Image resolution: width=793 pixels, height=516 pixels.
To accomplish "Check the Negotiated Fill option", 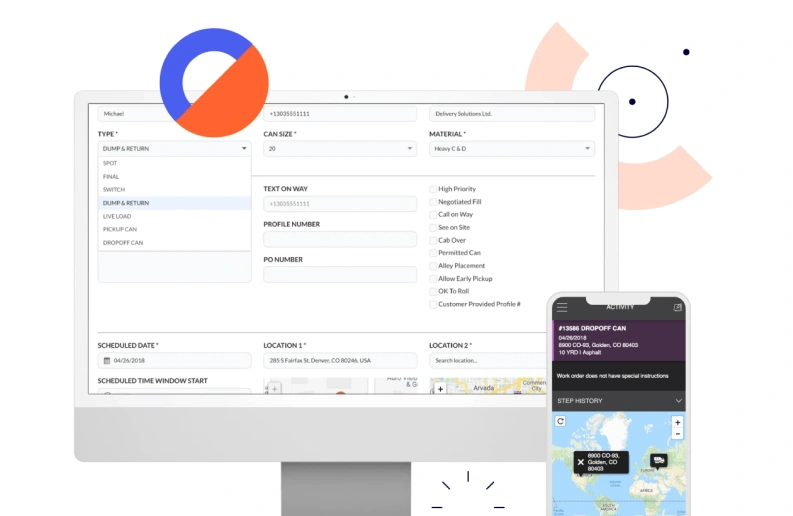I will [x=433, y=202].
